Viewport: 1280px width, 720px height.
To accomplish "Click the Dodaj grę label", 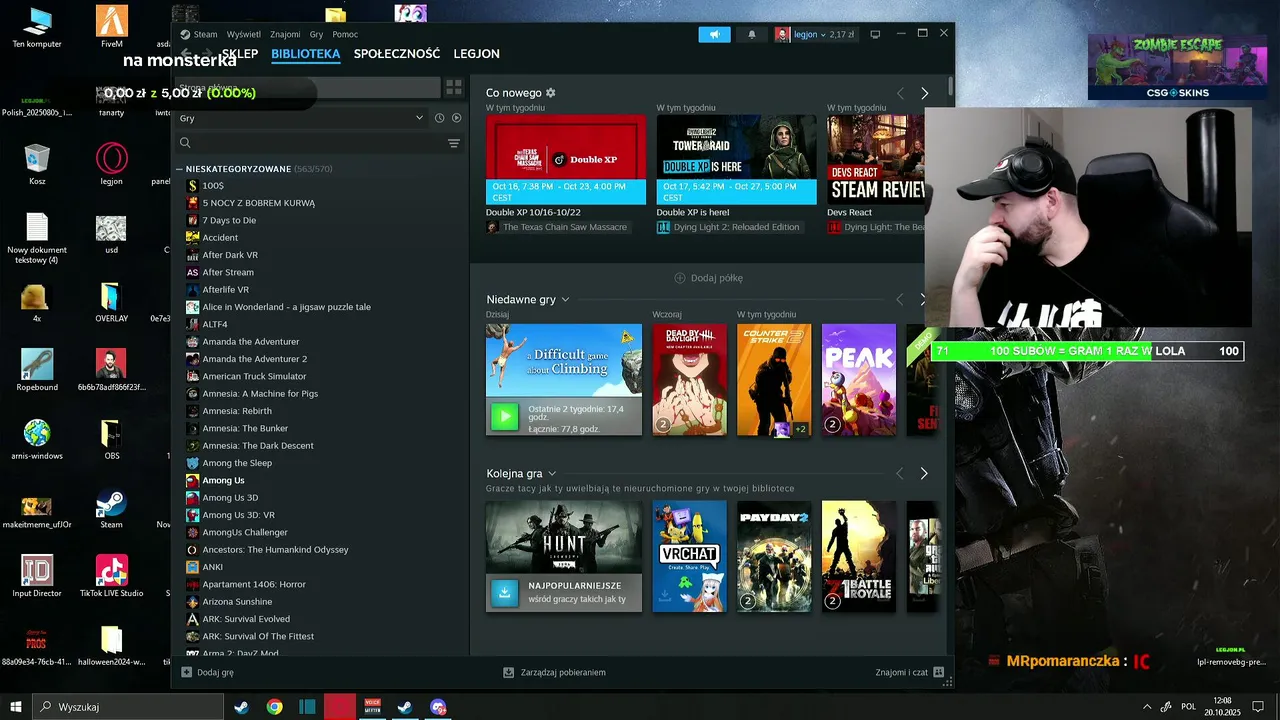I will tap(215, 672).
